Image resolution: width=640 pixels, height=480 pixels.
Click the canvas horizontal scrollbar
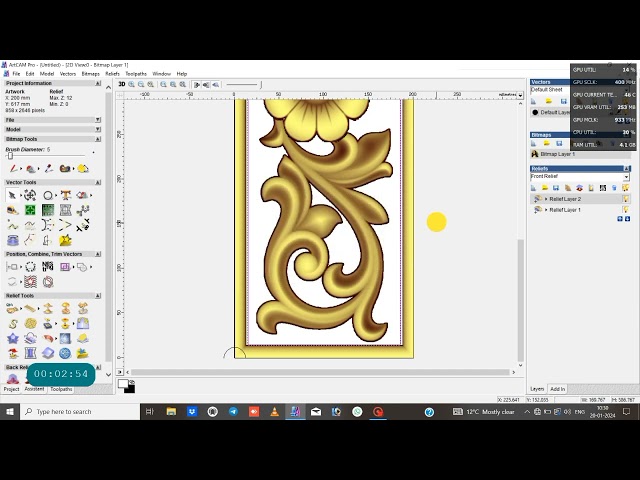[x=320, y=372]
